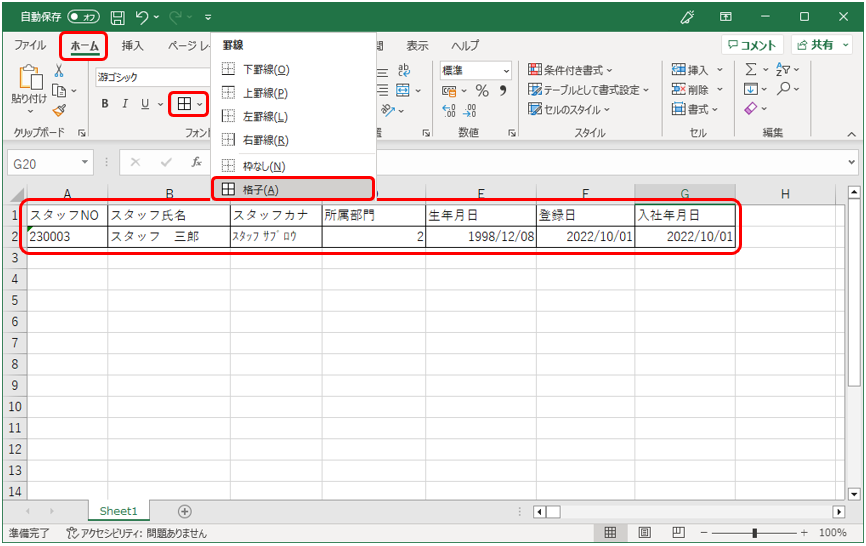Switch to Page Layout view icon

(x=644, y=533)
